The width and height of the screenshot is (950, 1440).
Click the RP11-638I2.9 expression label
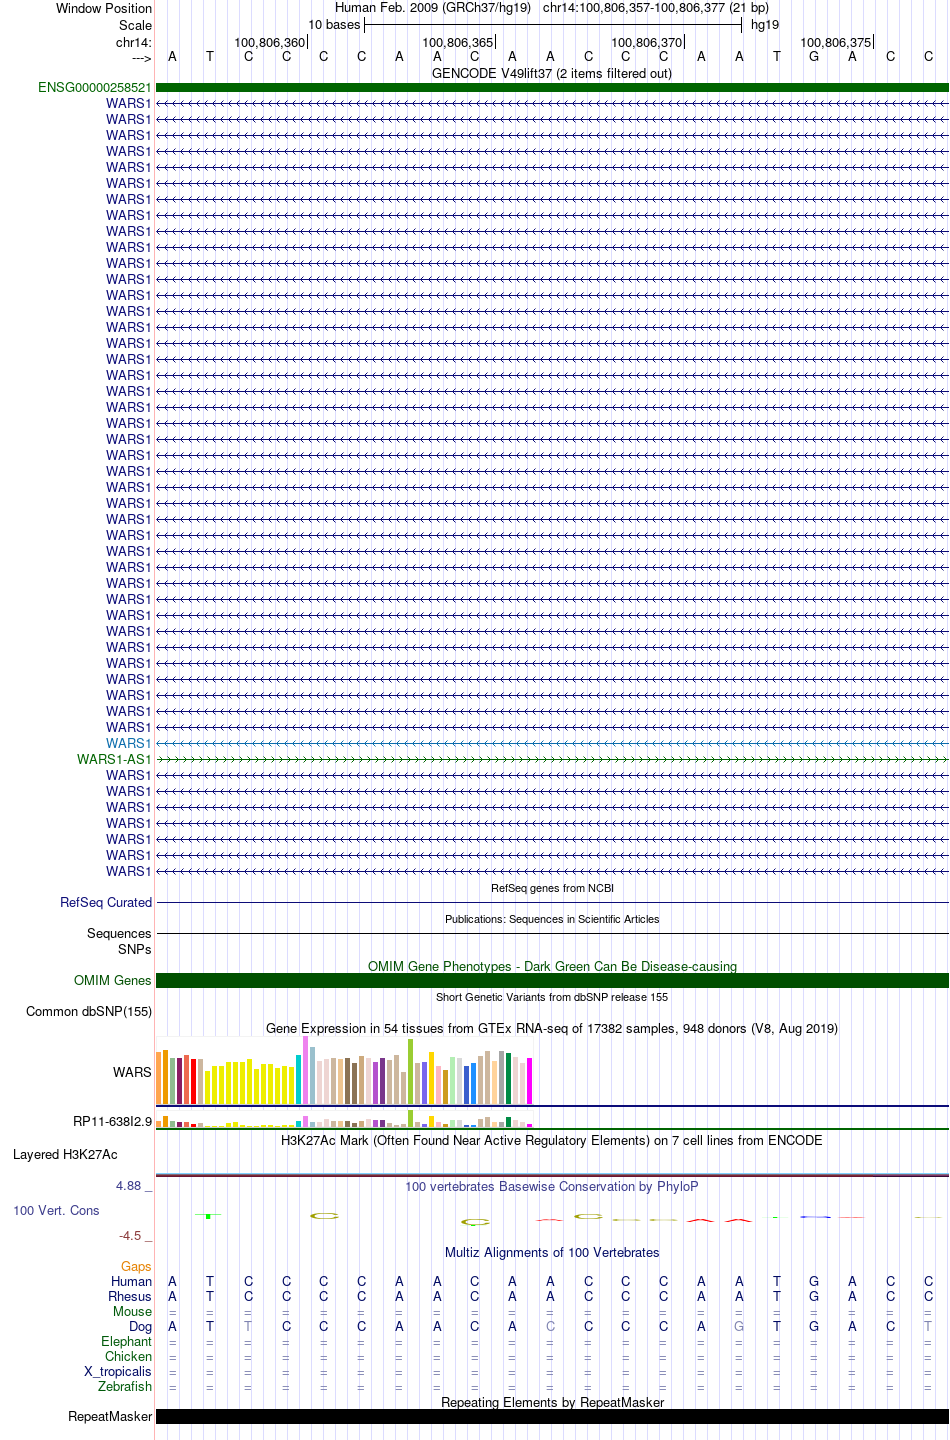click(x=112, y=1121)
